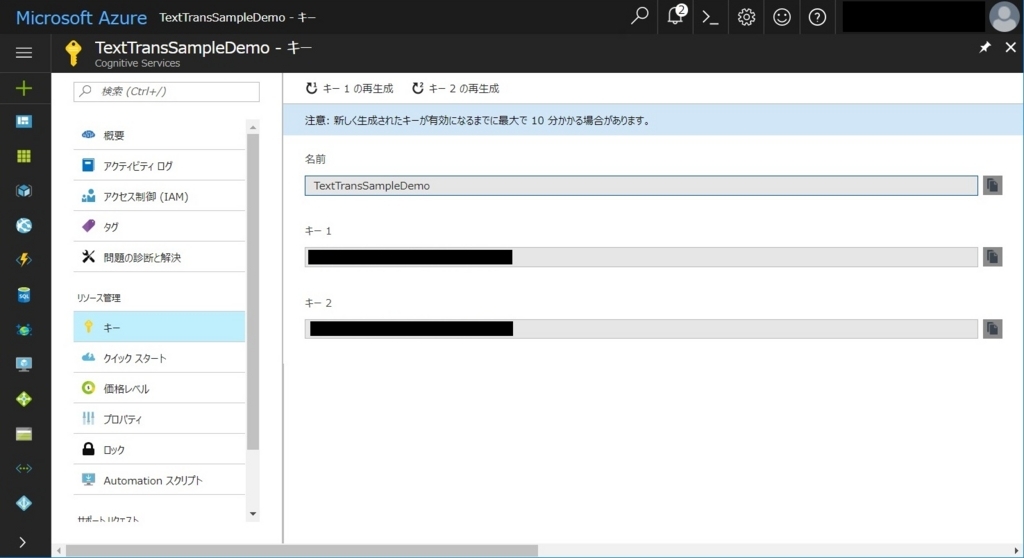Click the search magnifier in the top bar
Screen dimensions: 1024x558
point(639,16)
